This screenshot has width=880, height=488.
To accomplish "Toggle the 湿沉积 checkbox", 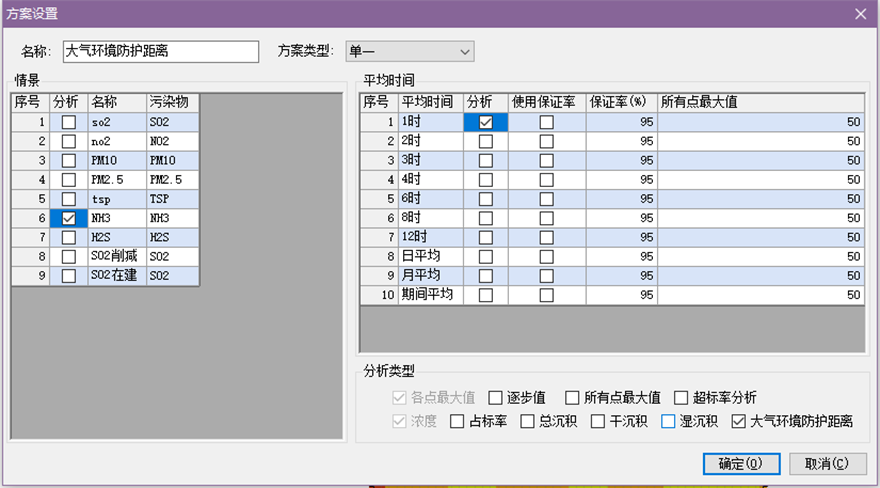I will (668, 421).
